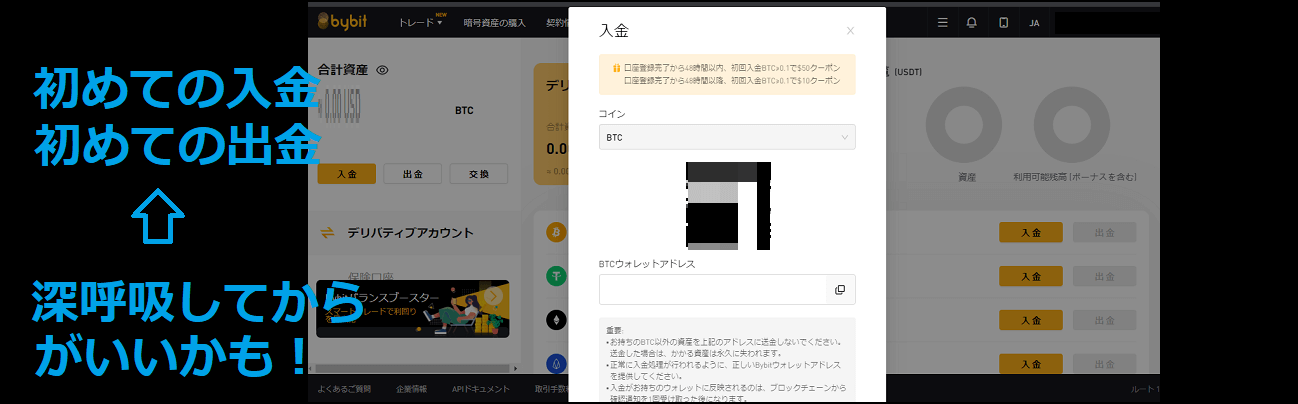The width and height of the screenshot is (1298, 404).
Task: Open the notification bell icon
Action: click(x=971, y=23)
